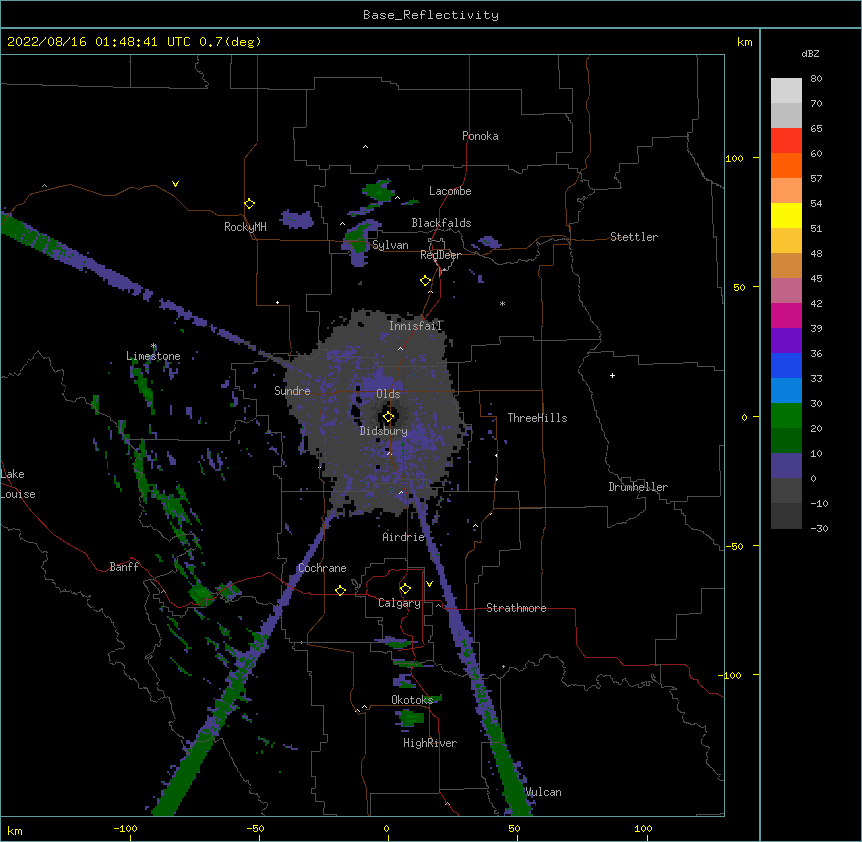Pick the magenta 39-42 dBZ legend swatch
862x842 pixels.
pyautogui.click(x=786, y=315)
